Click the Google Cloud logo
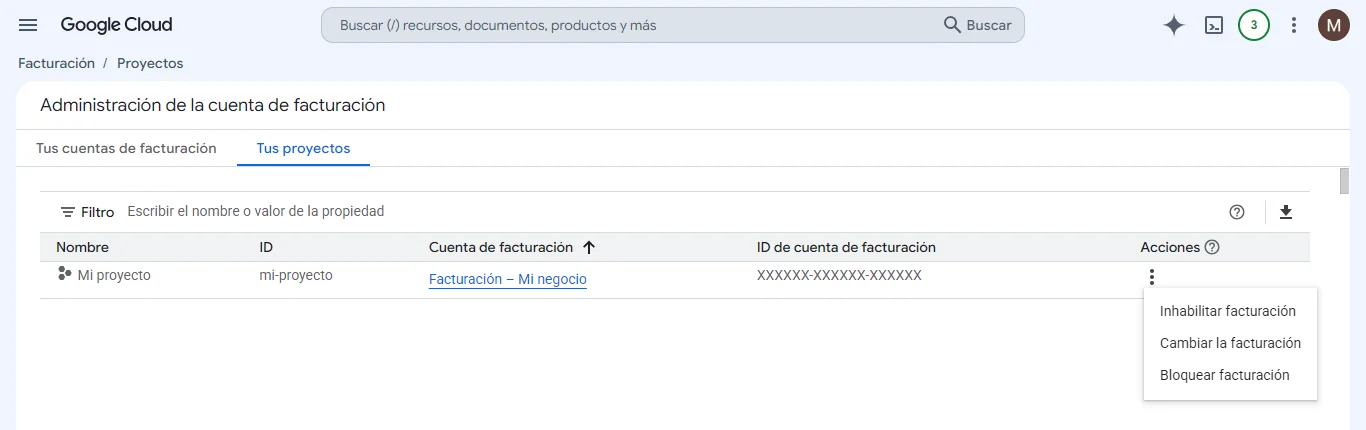 116,25
